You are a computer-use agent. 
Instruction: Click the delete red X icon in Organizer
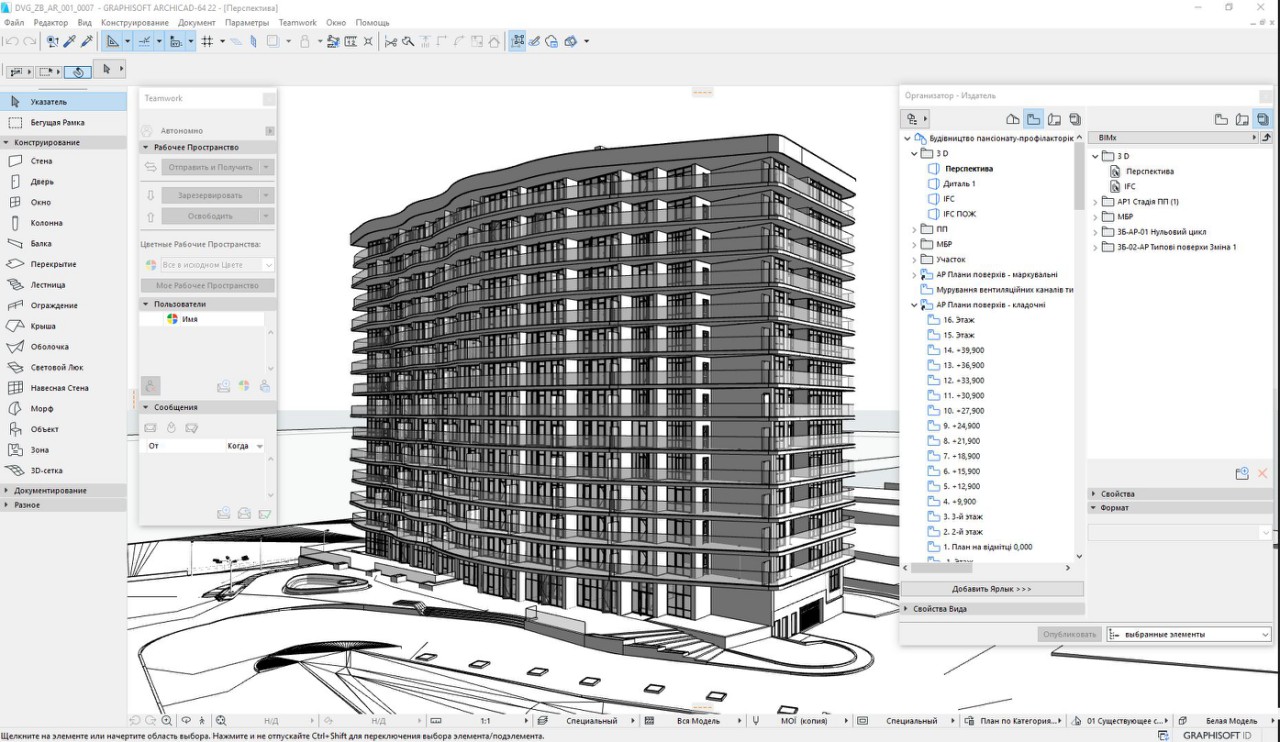[x=1262, y=473]
